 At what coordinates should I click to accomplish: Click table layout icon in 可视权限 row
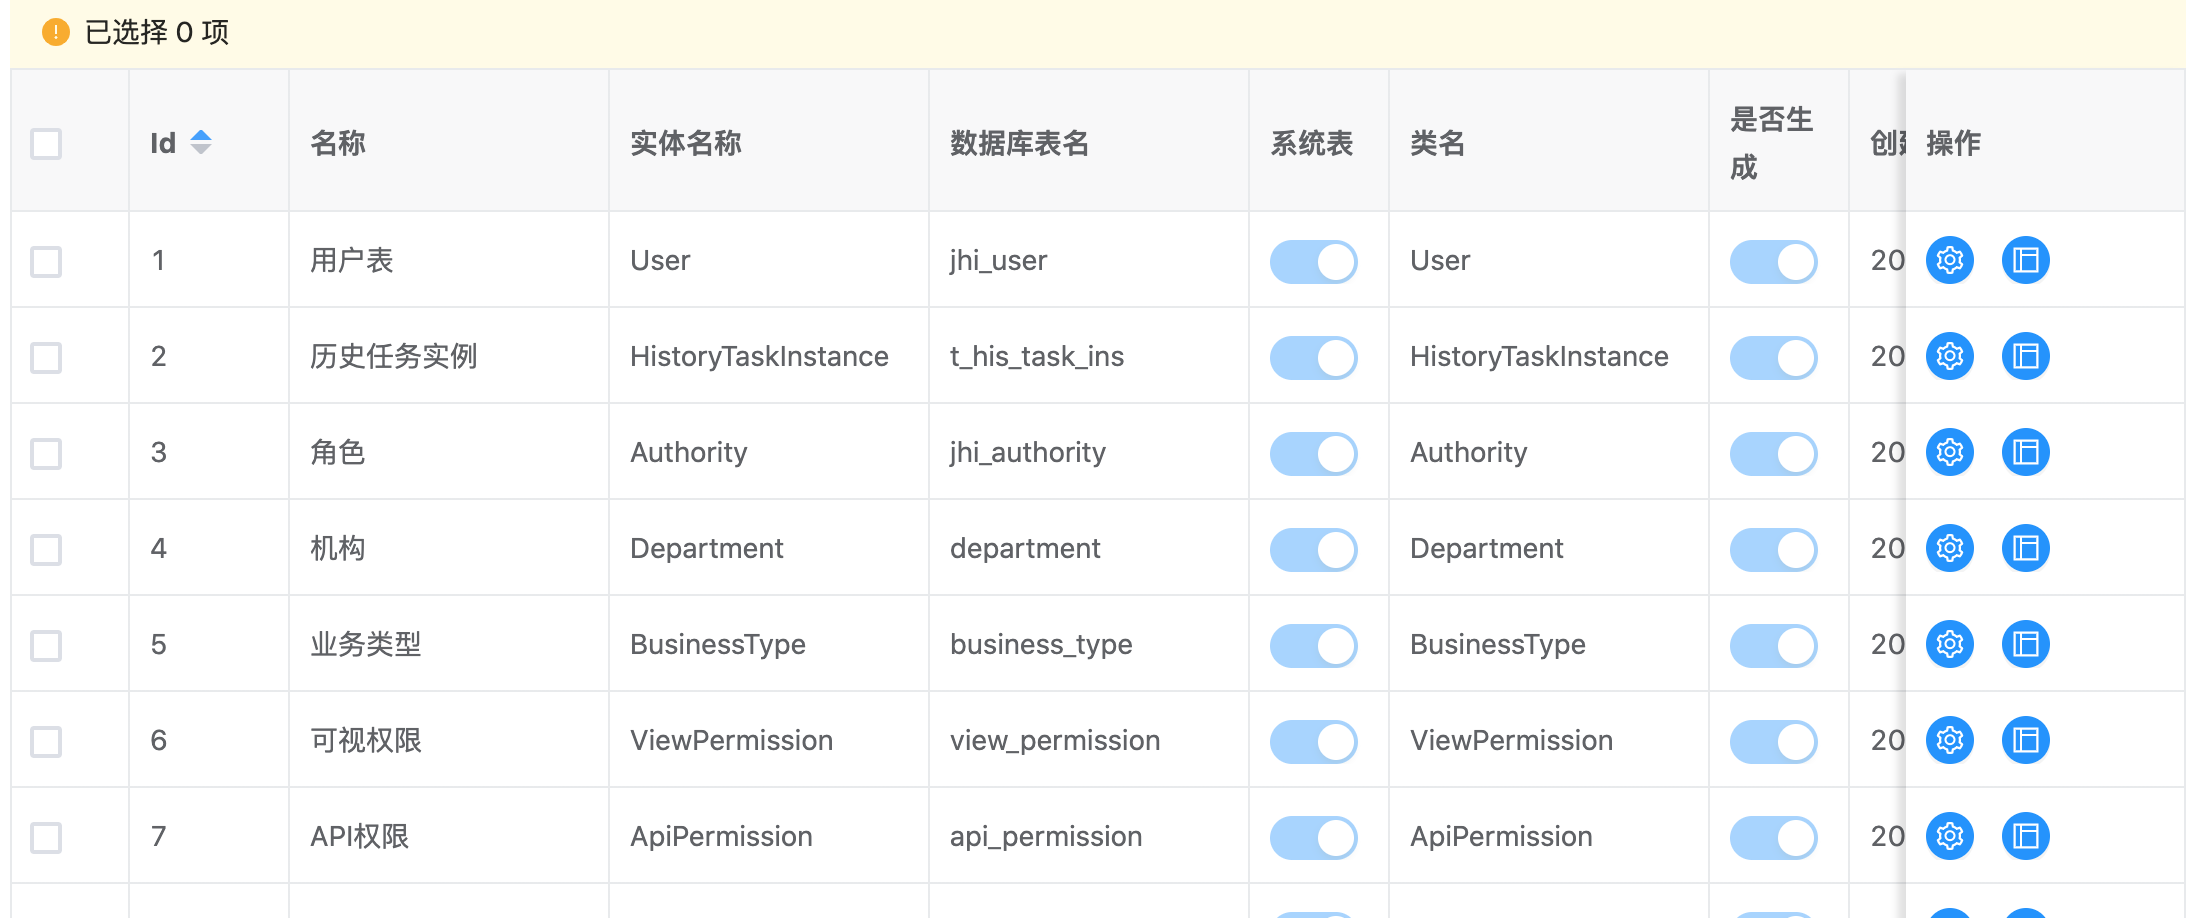pyautogui.click(x=2025, y=740)
